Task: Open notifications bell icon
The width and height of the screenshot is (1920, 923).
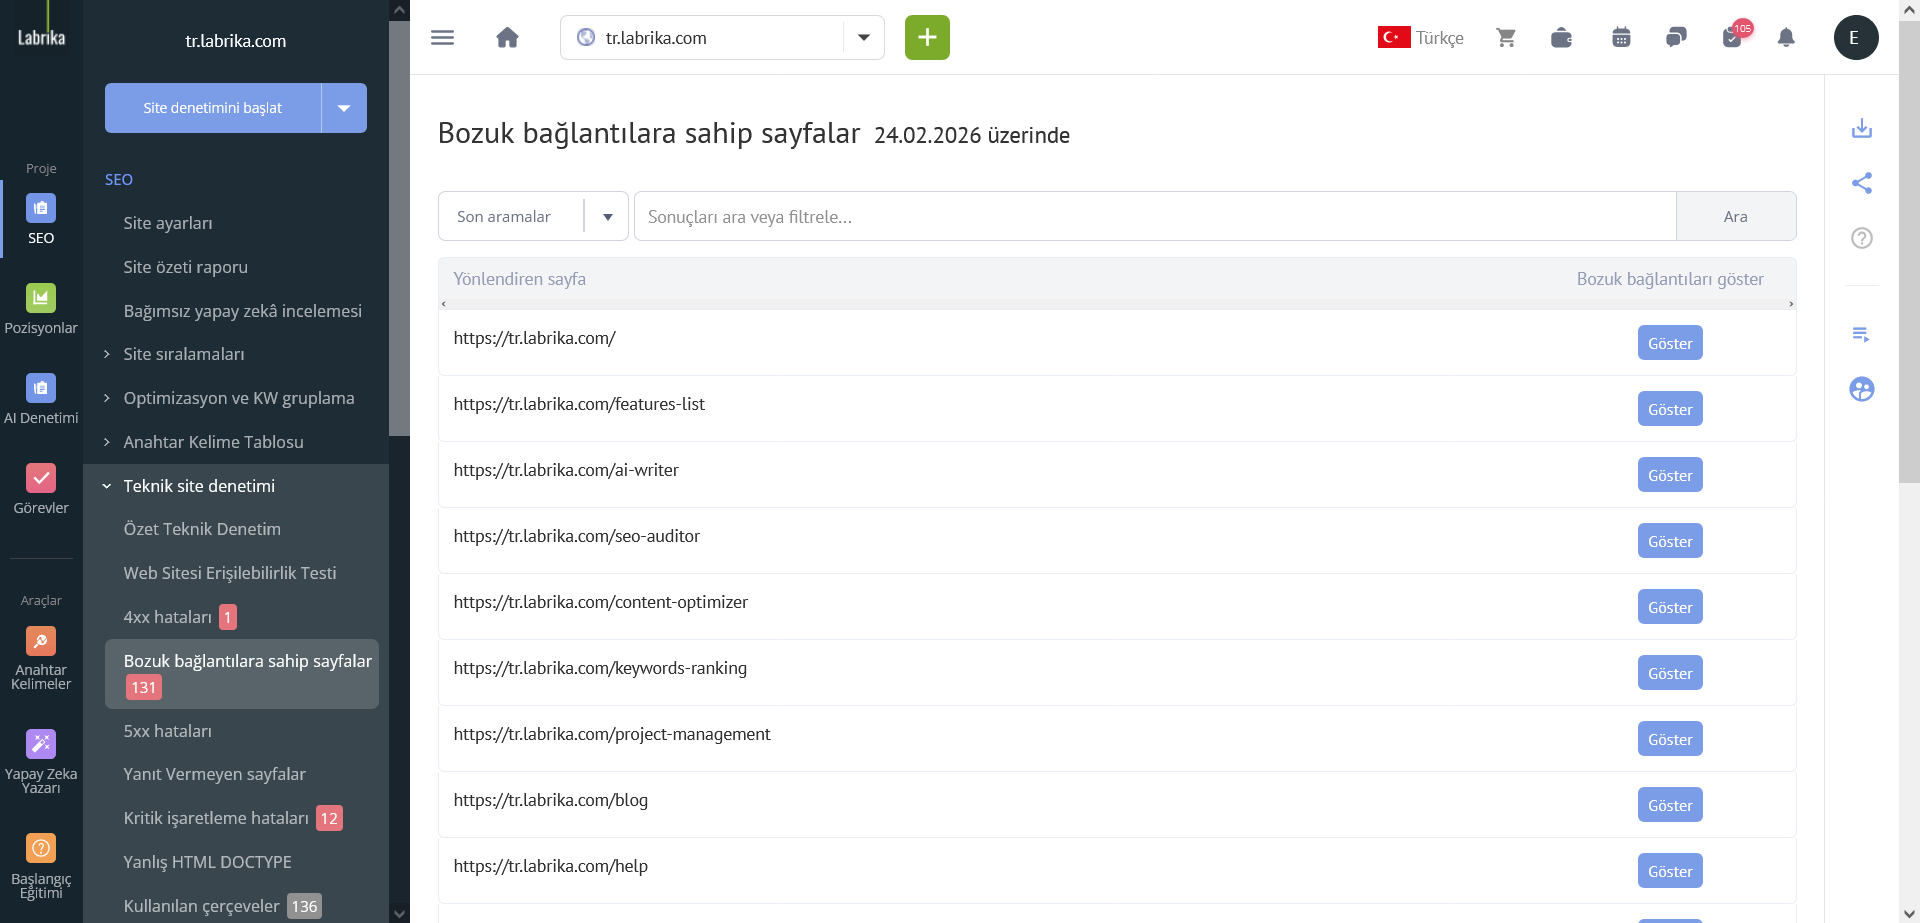Action: (x=1786, y=38)
